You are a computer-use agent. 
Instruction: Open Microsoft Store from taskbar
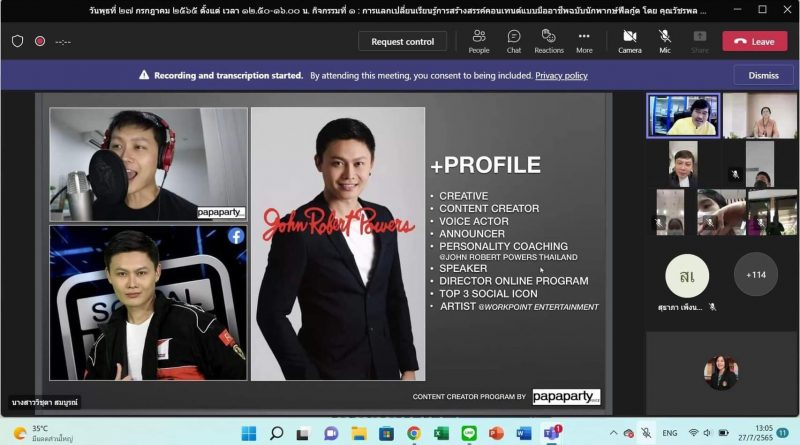click(x=386, y=433)
